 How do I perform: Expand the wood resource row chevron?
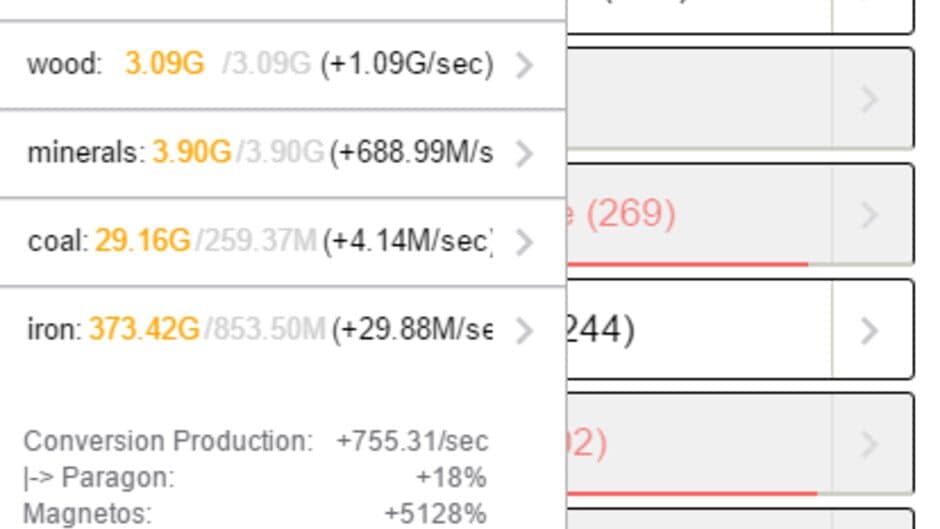pyautogui.click(x=524, y=65)
